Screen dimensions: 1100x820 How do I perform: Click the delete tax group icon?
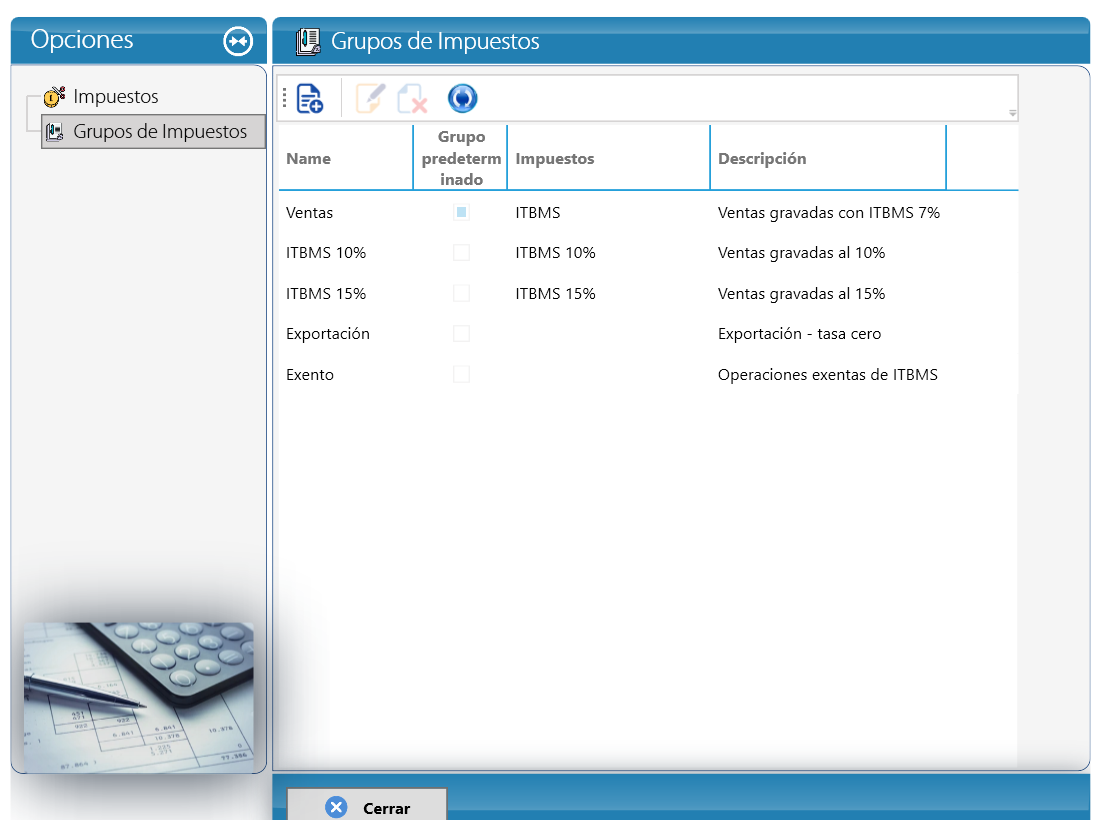click(x=412, y=98)
